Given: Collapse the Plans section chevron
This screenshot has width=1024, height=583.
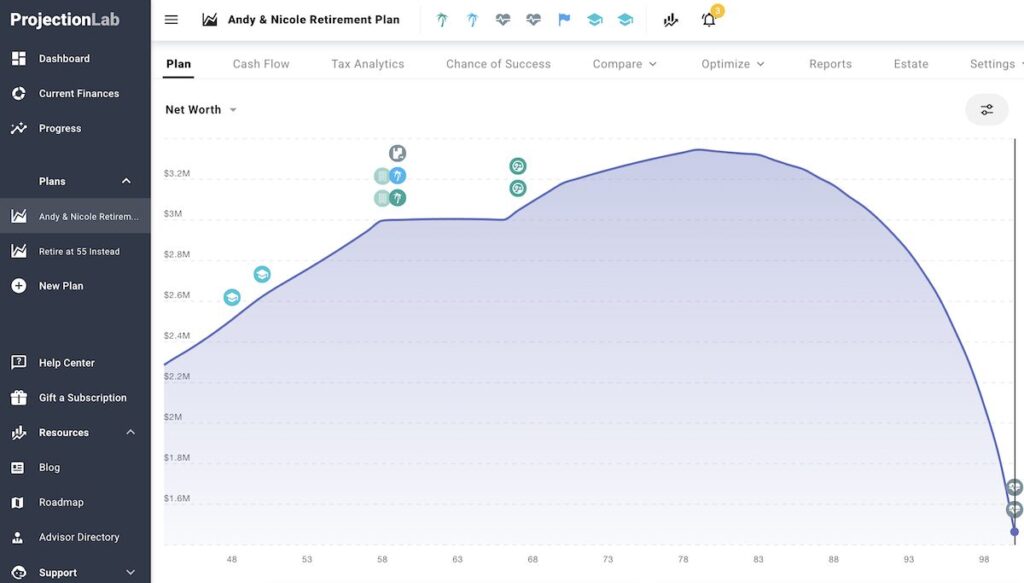Looking at the screenshot, I should click(126, 181).
